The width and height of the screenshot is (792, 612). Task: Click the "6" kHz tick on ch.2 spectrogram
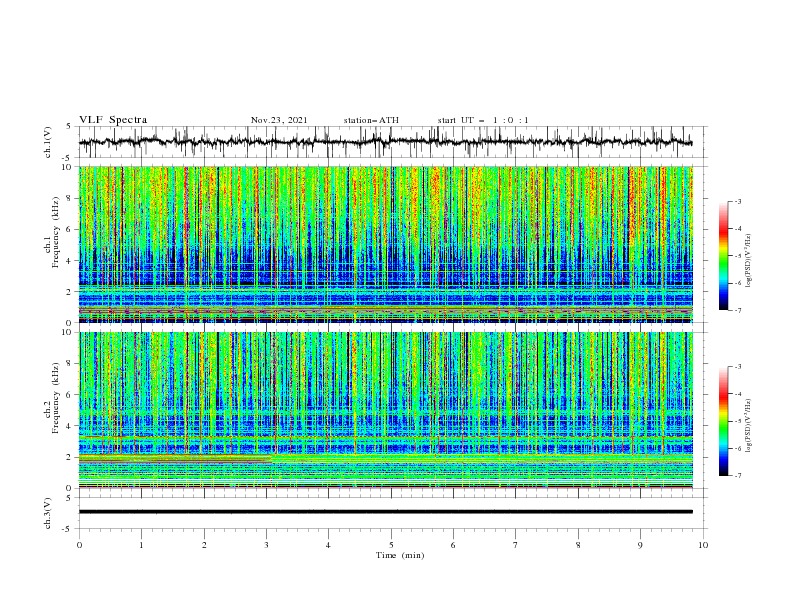tap(70, 394)
